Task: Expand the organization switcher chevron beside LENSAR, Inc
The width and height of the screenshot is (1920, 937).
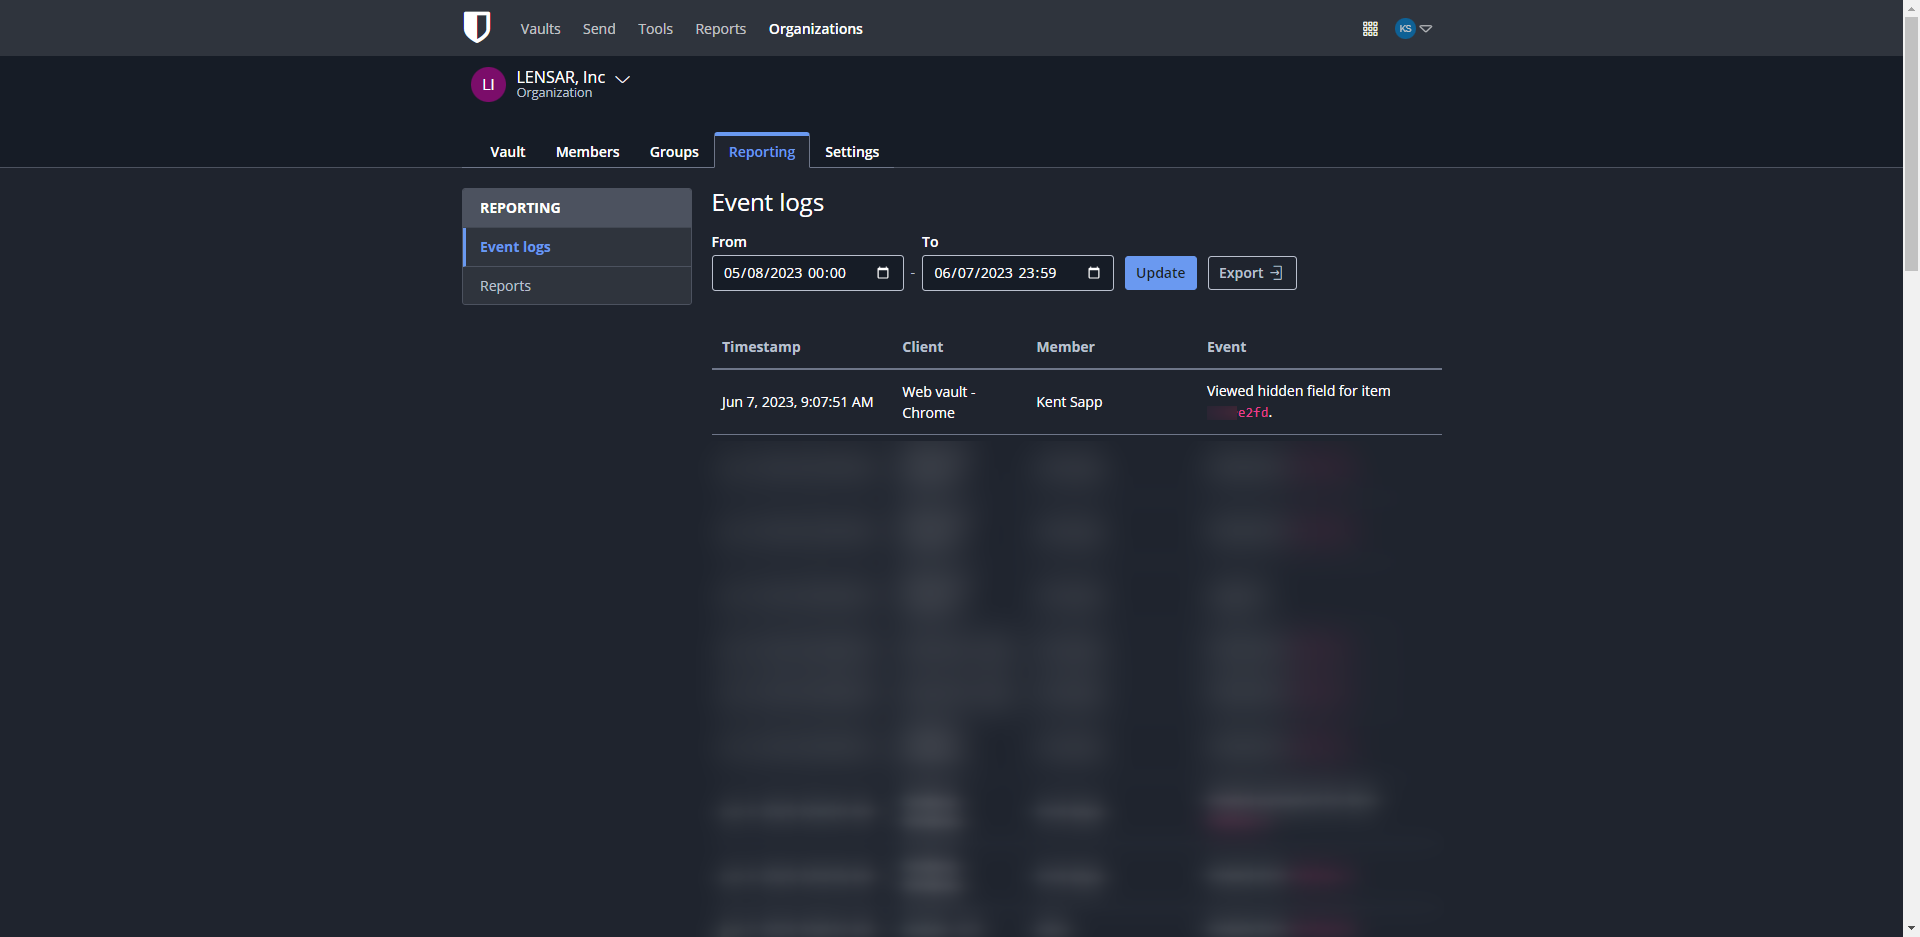Action: coord(622,79)
